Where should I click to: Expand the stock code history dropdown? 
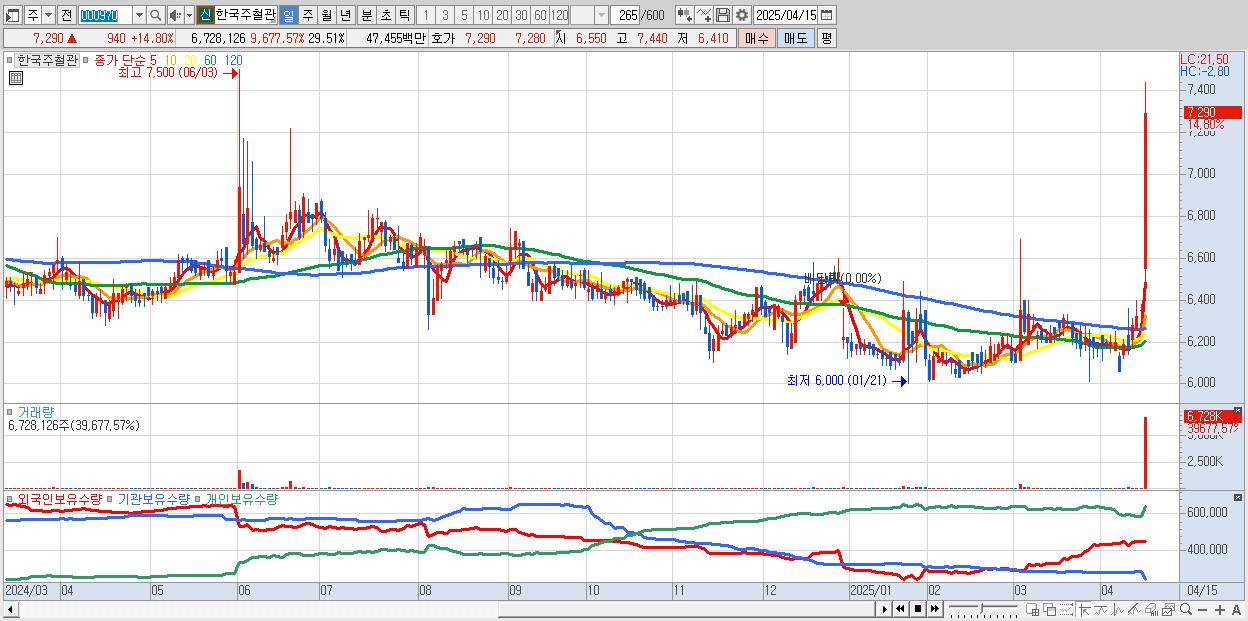coord(139,15)
